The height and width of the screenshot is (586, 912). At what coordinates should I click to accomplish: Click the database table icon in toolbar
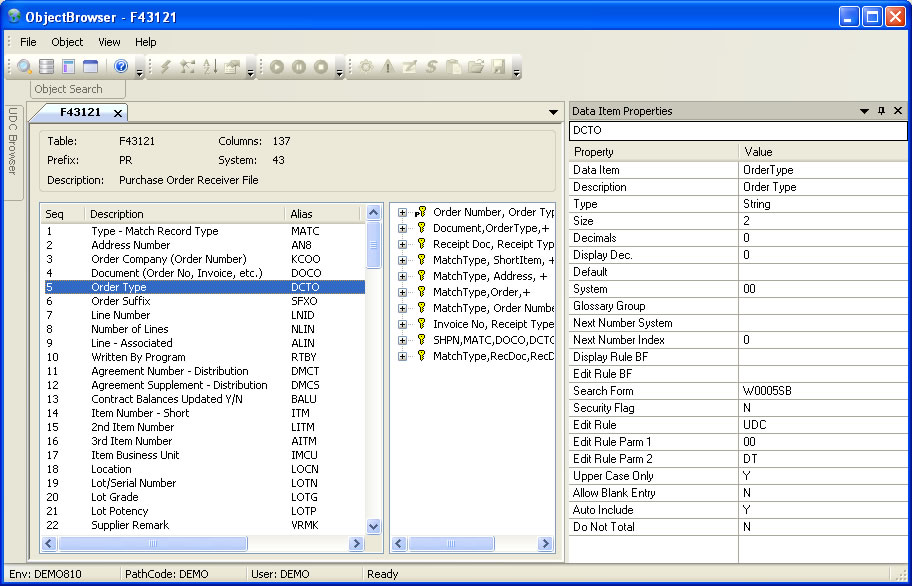coord(47,67)
